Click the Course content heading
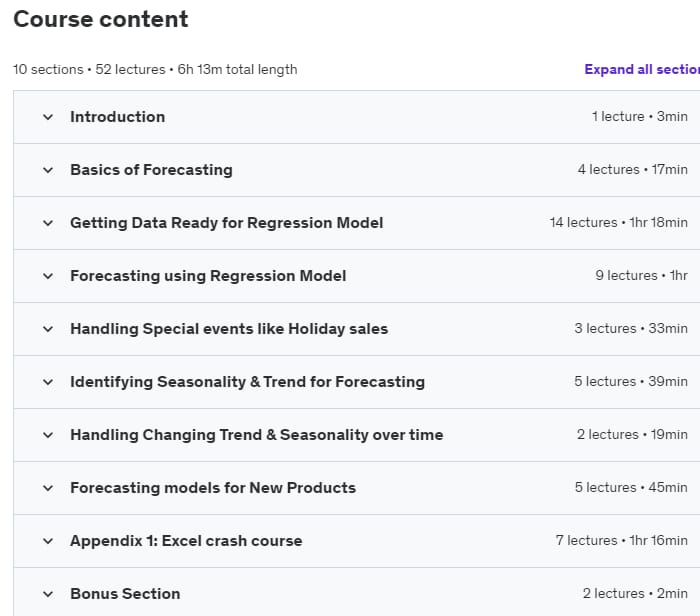The height and width of the screenshot is (616, 700). (x=101, y=19)
